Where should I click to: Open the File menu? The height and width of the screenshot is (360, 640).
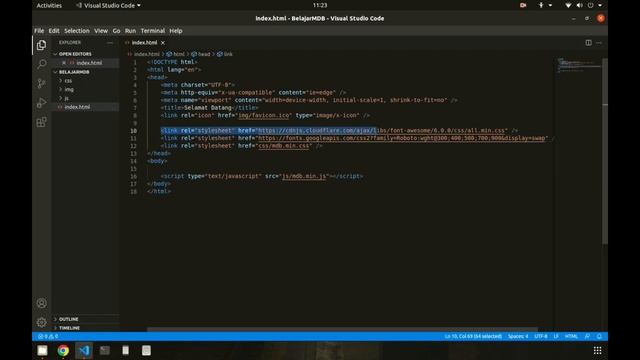(39, 31)
